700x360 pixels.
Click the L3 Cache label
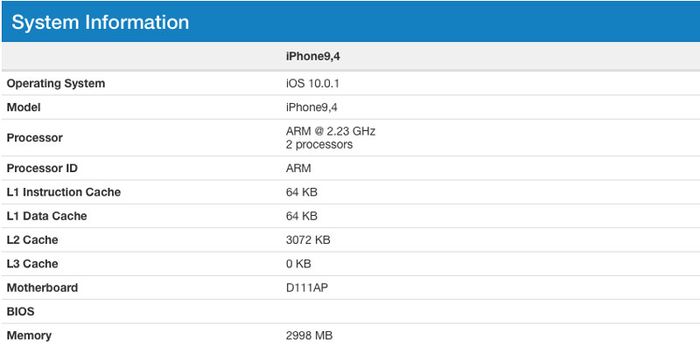32,264
